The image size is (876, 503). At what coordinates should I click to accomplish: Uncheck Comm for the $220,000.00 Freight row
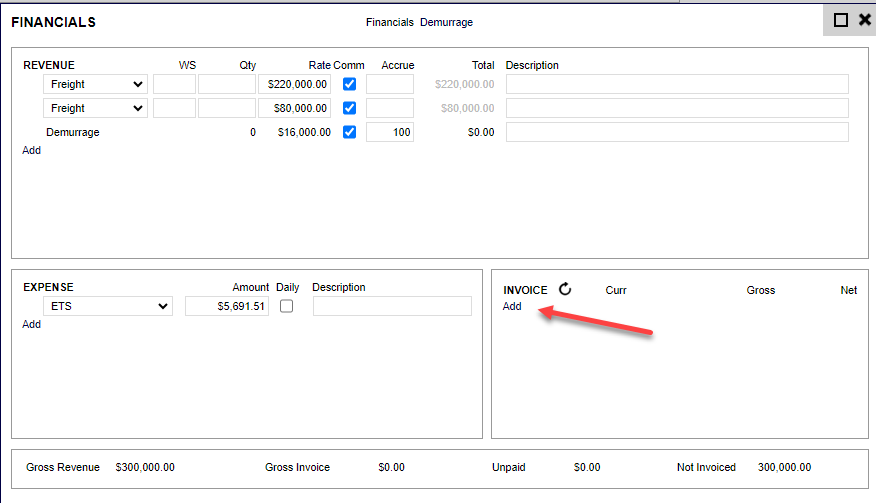(x=349, y=84)
